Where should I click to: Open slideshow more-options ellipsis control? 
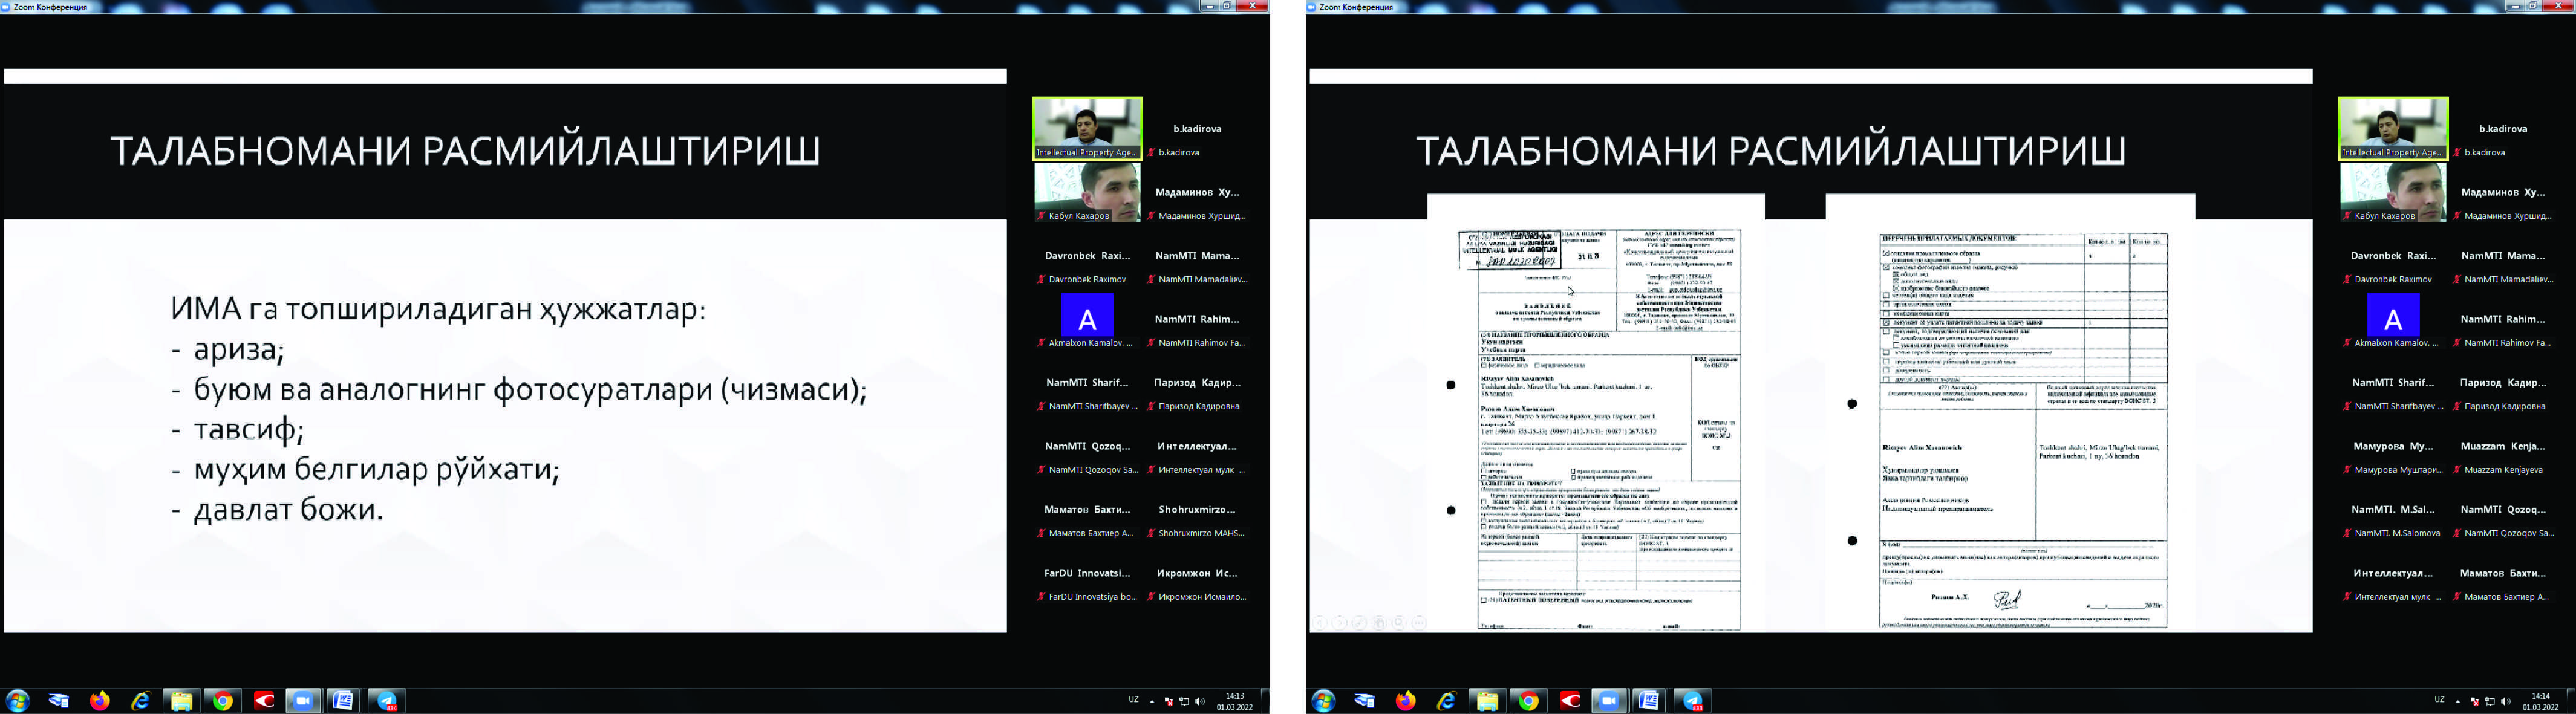(x=1419, y=623)
